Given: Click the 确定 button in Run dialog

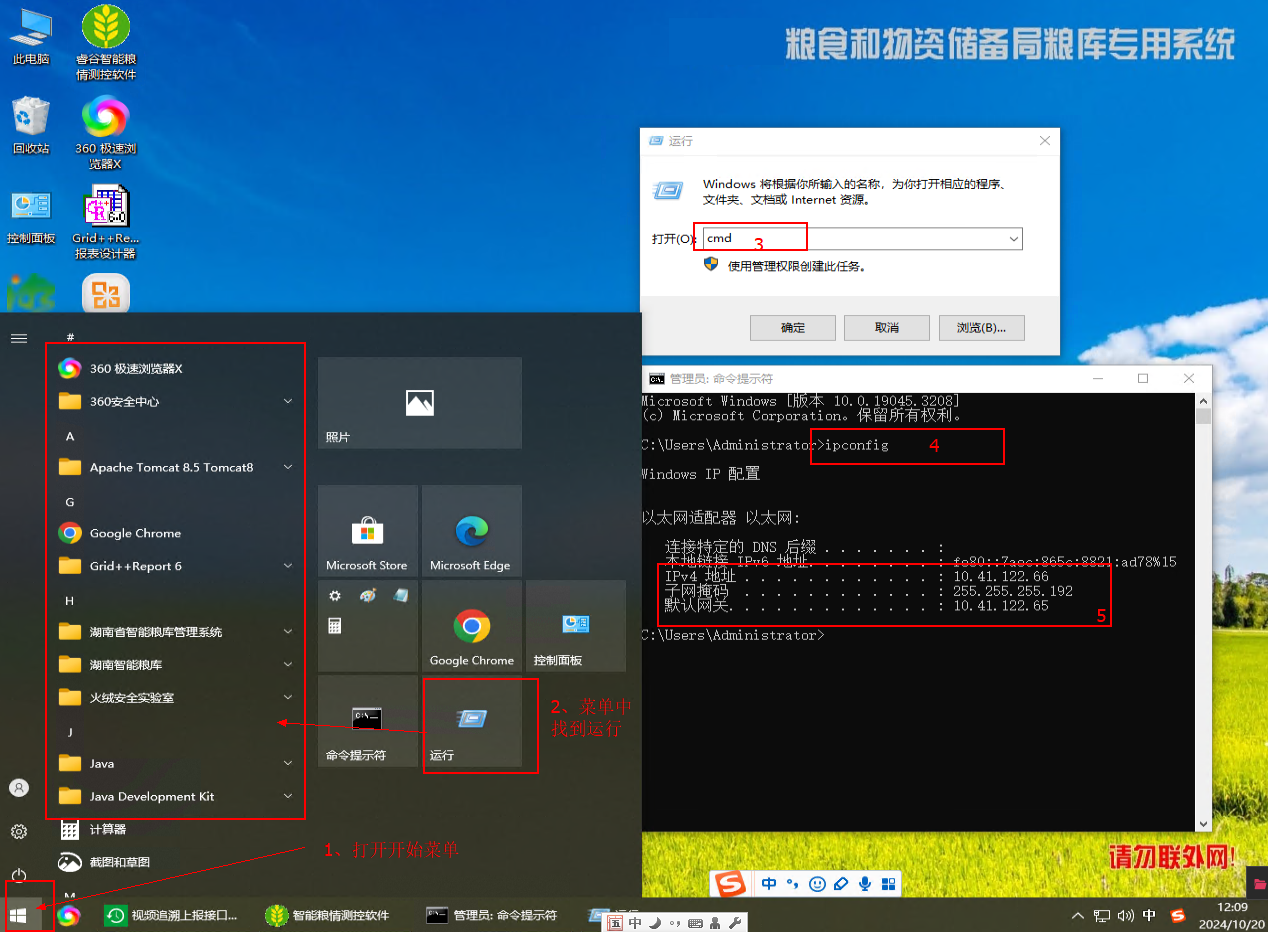Looking at the screenshot, I should point(792,327).
